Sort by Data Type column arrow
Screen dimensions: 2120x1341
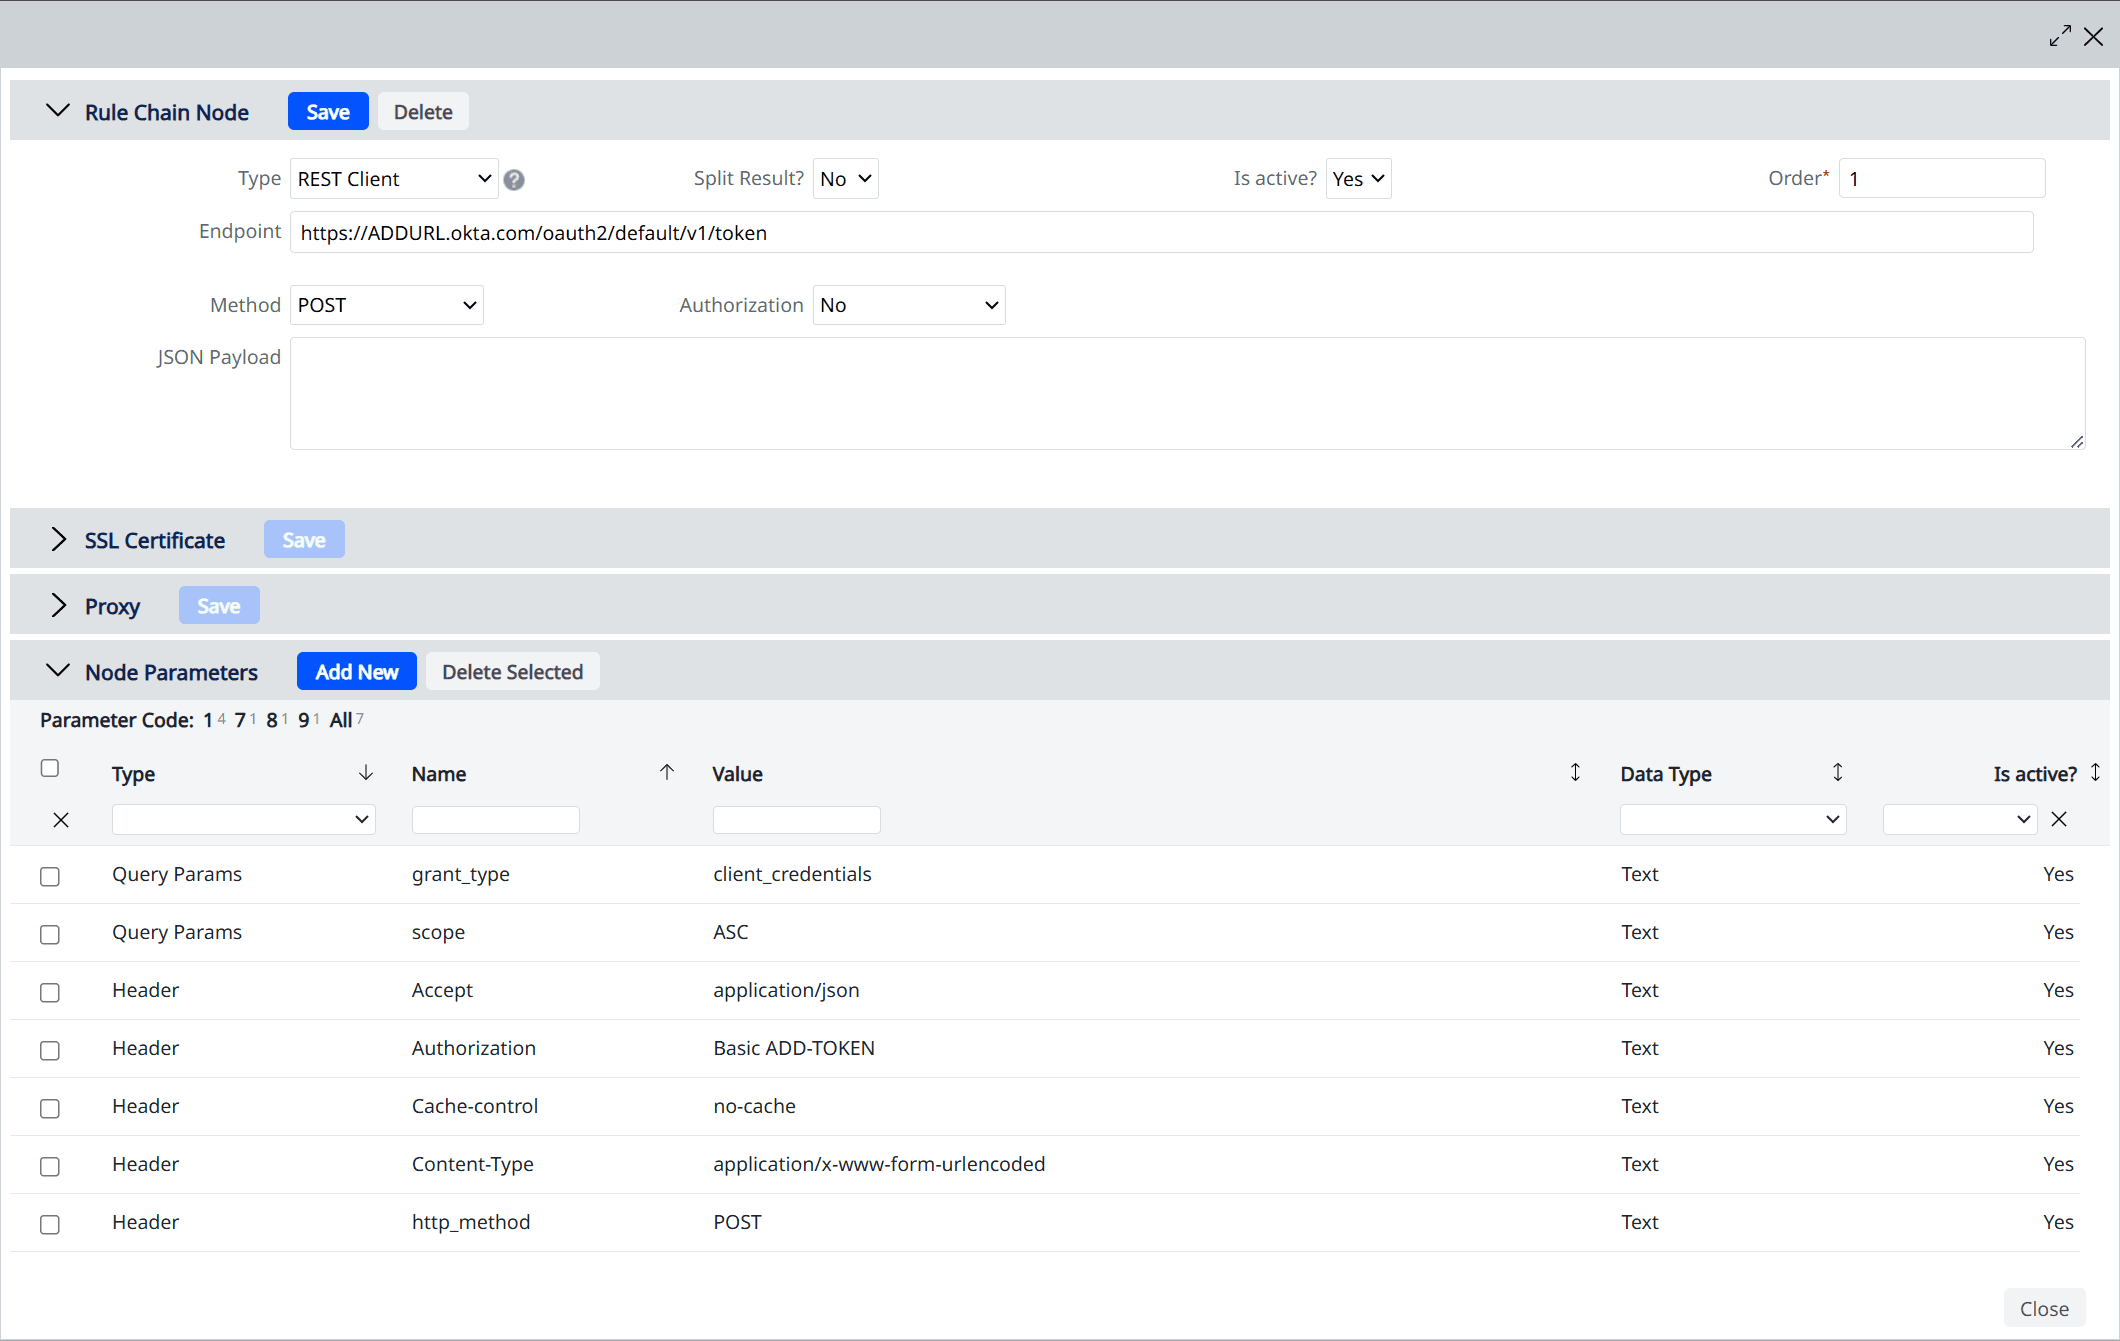click(x=1837, y=772)
